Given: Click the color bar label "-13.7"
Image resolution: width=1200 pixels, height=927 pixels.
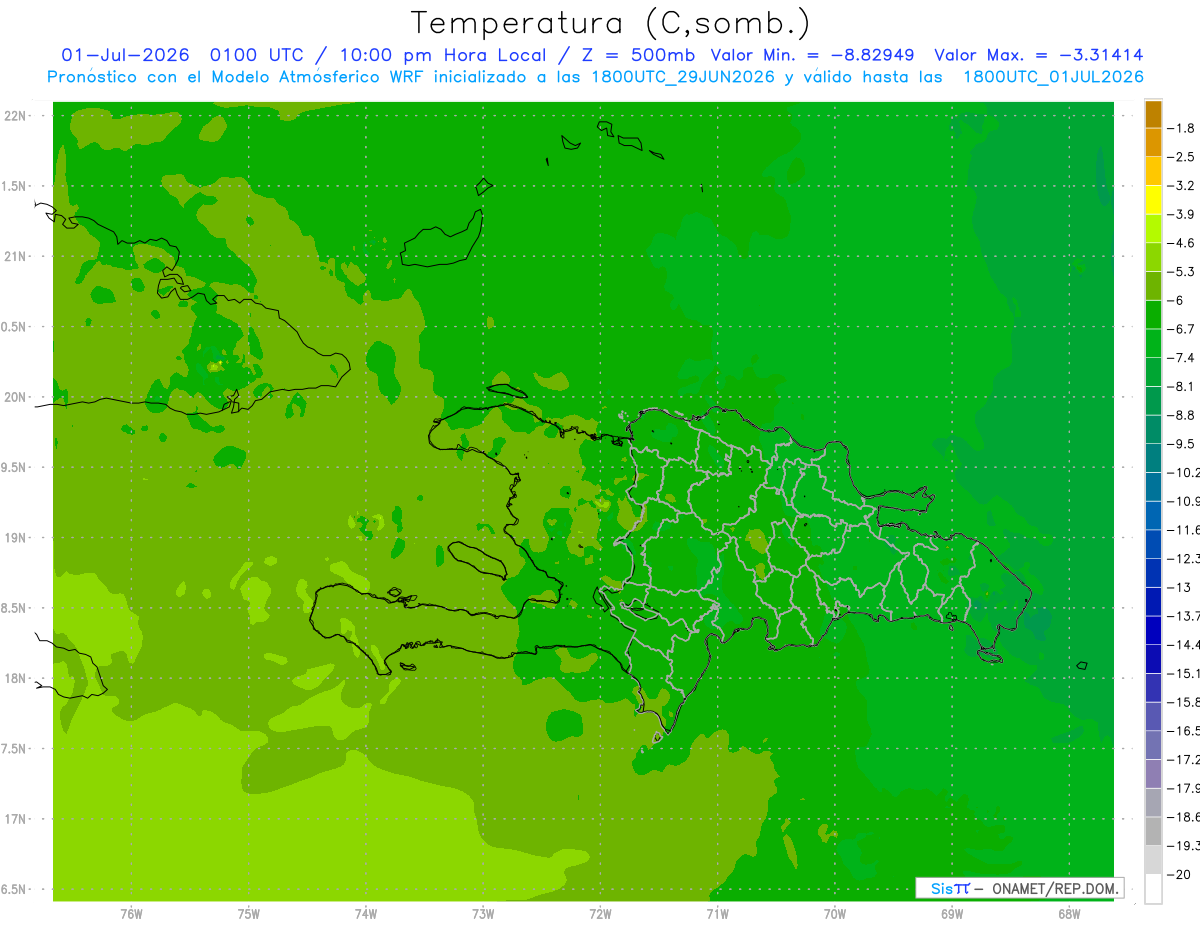Looking at the screenshot, I should pyautogui.click(x=1183, y=616).
